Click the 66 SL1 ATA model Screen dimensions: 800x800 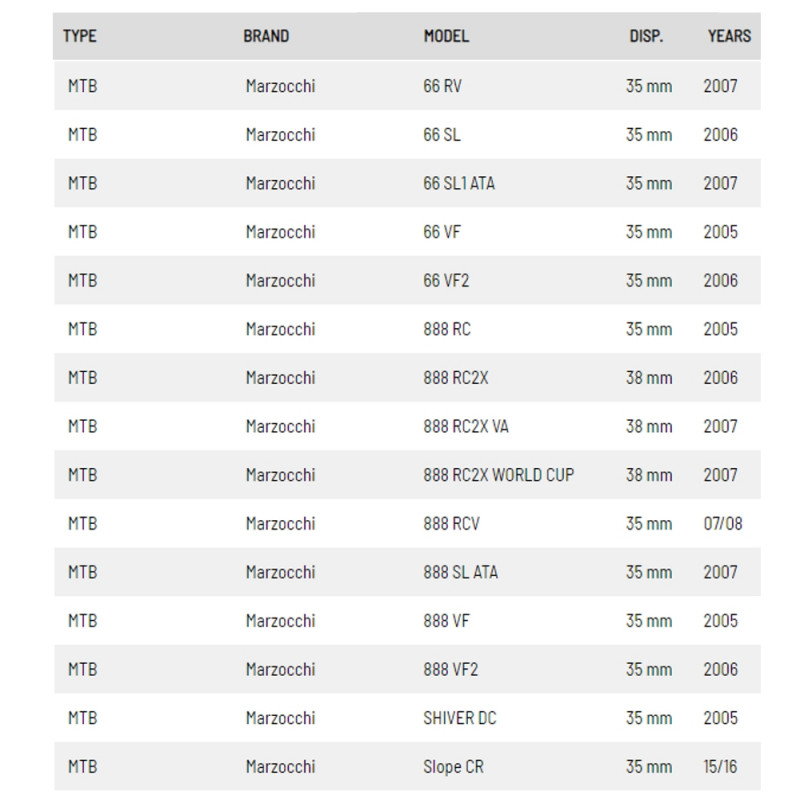[x=459, y=183]
